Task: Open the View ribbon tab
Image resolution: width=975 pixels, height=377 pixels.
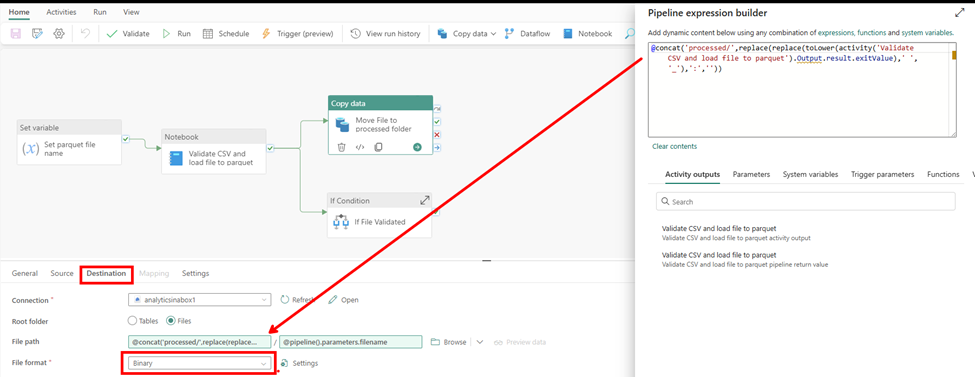Action: 131,12
